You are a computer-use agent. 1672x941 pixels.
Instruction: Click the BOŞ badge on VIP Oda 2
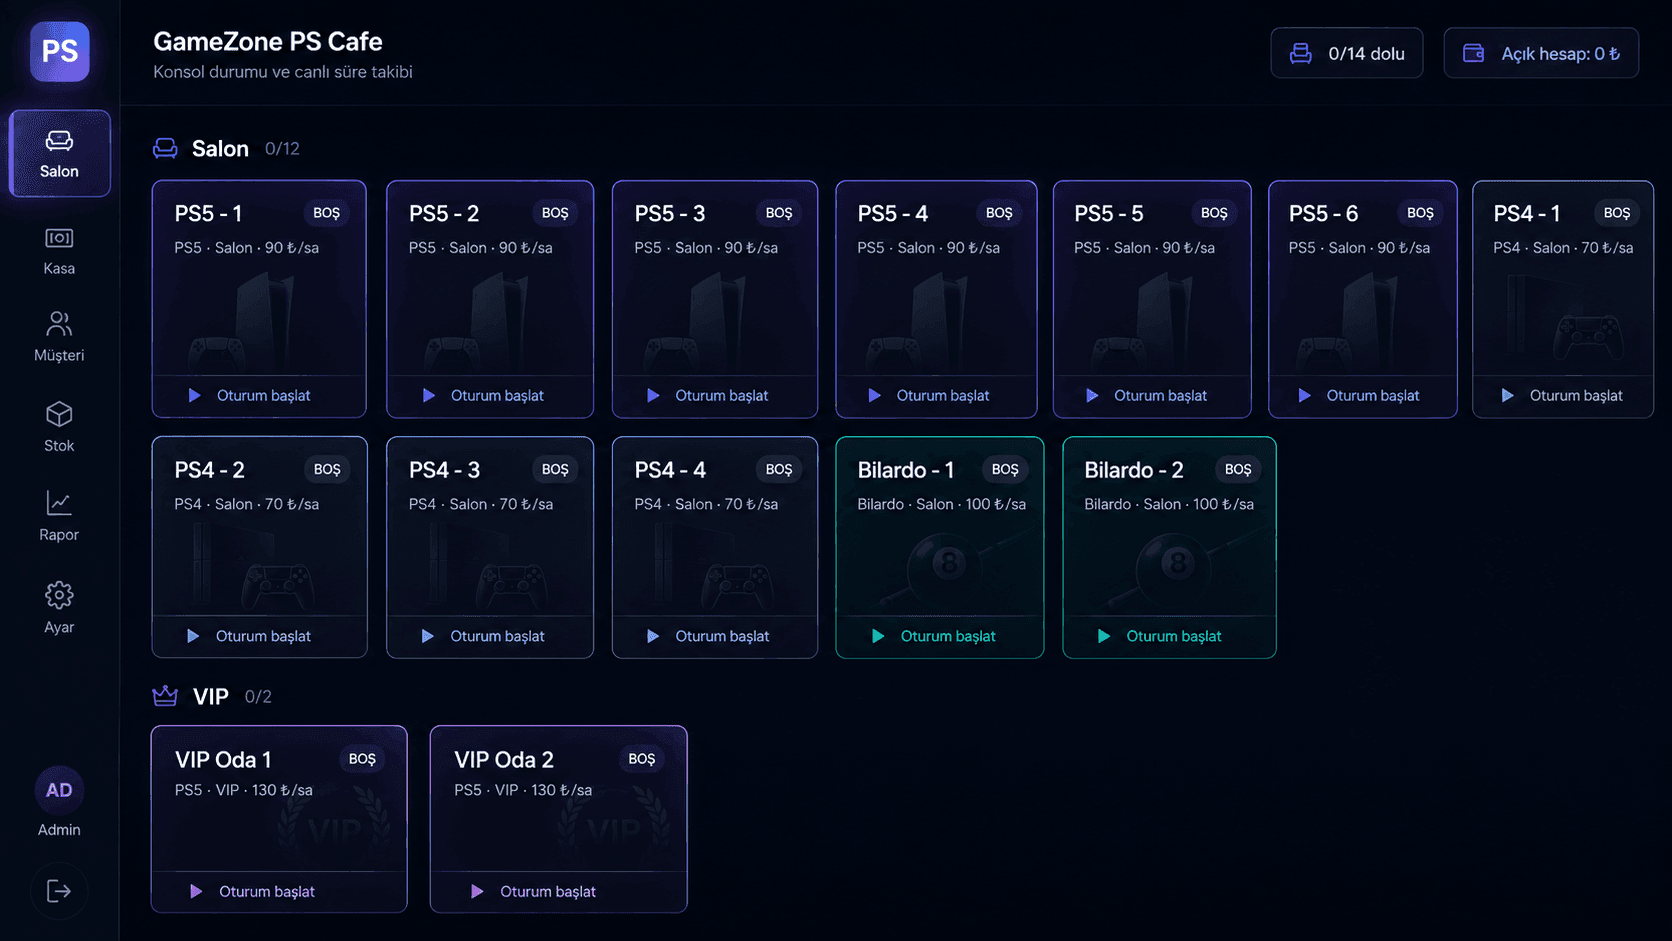coord(642,759)
